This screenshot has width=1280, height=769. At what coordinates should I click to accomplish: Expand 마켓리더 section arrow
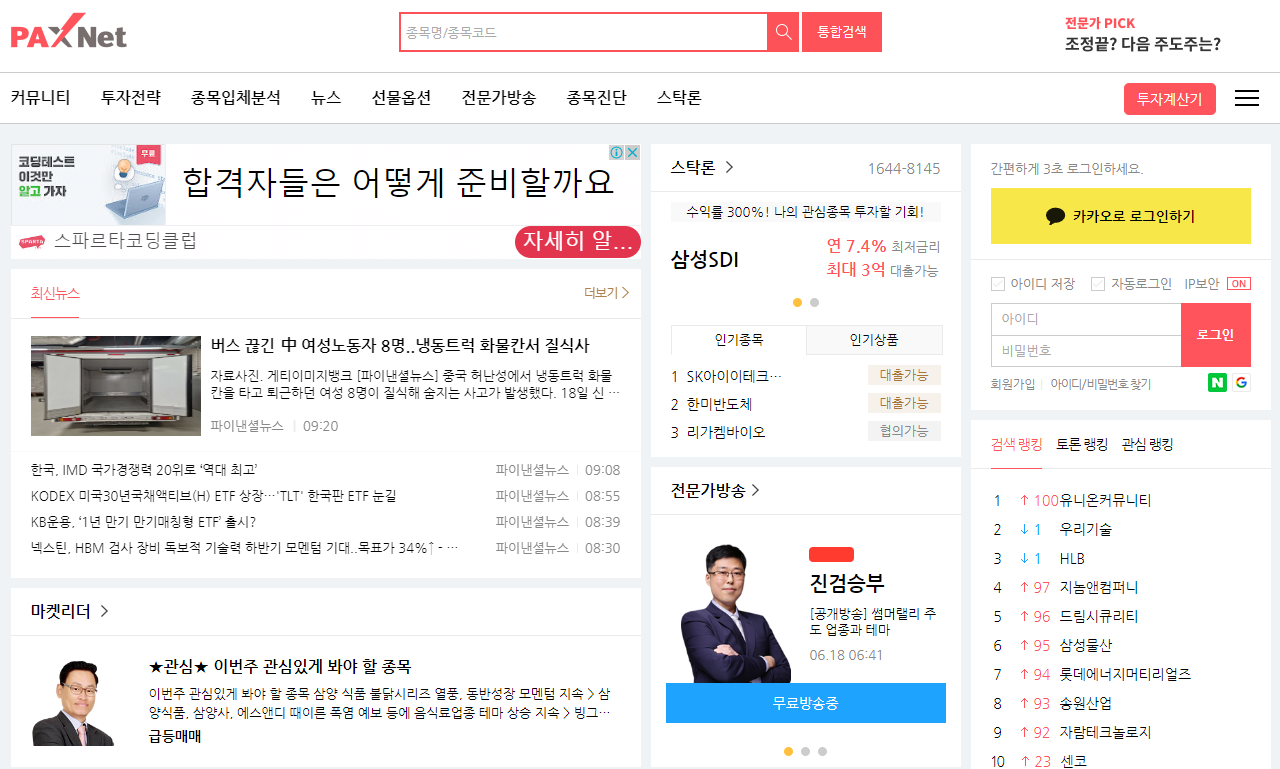point(104,611)
